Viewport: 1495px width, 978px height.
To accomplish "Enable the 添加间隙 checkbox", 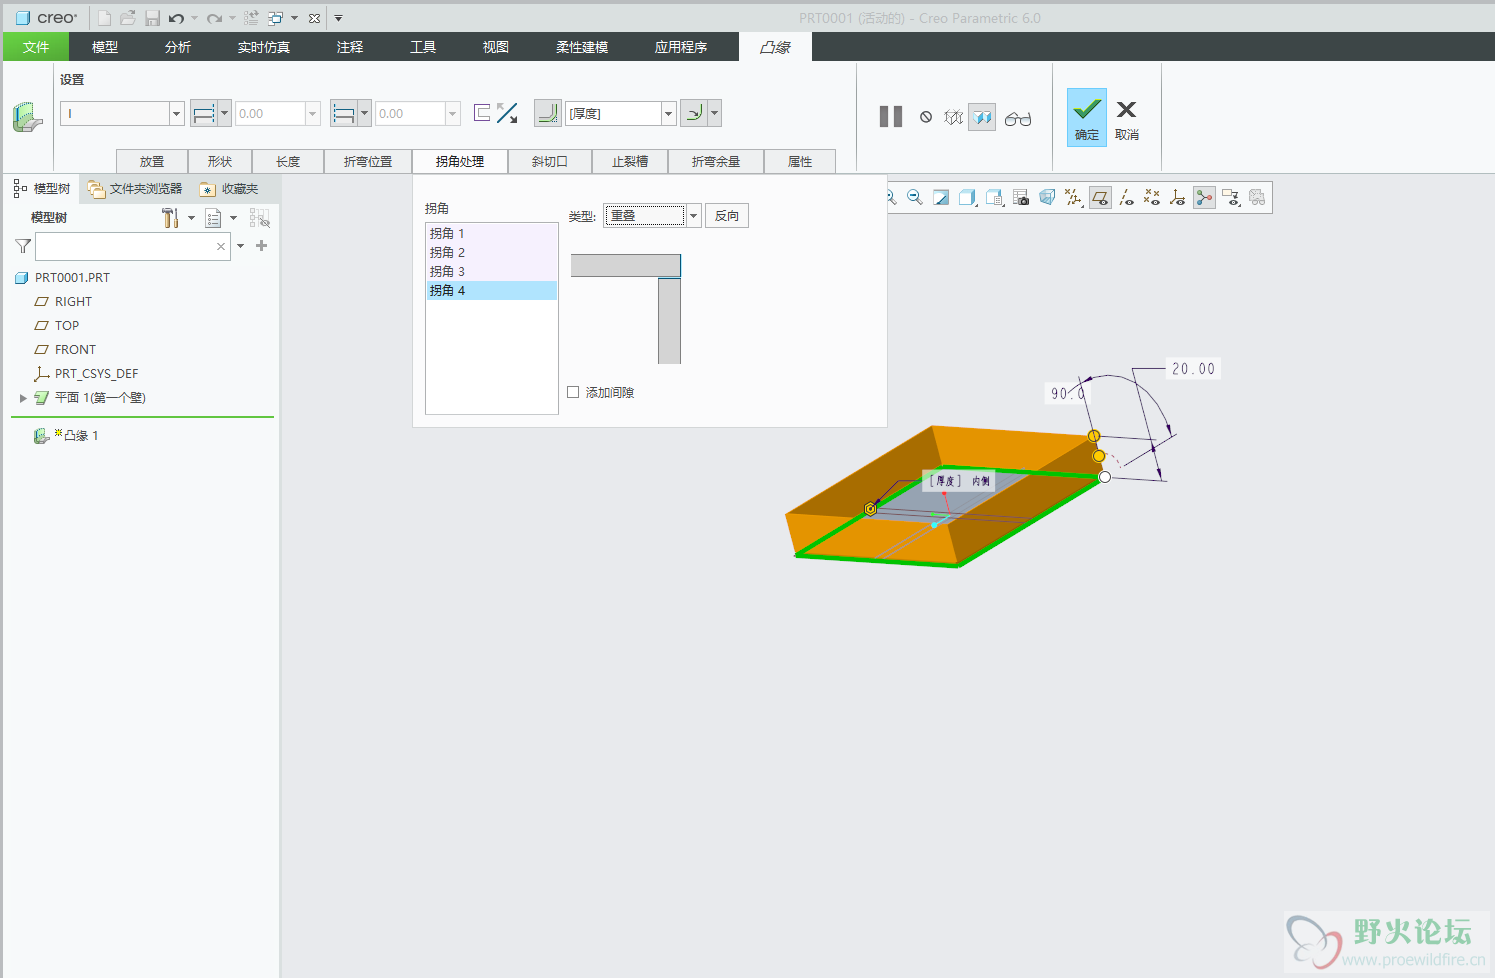I will [x=573, y=392].
